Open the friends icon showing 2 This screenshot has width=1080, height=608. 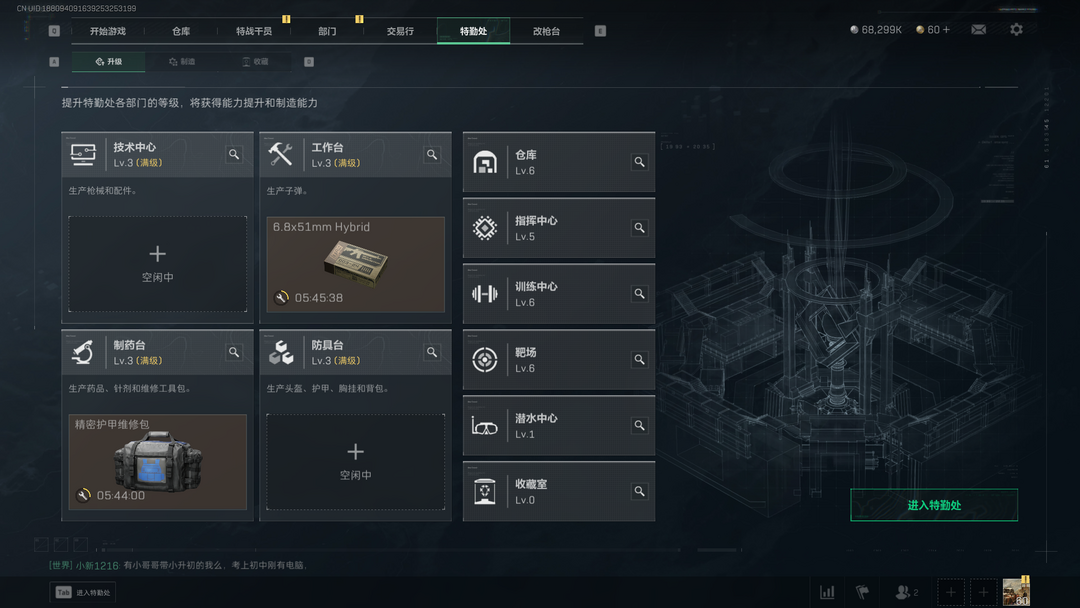906,591
